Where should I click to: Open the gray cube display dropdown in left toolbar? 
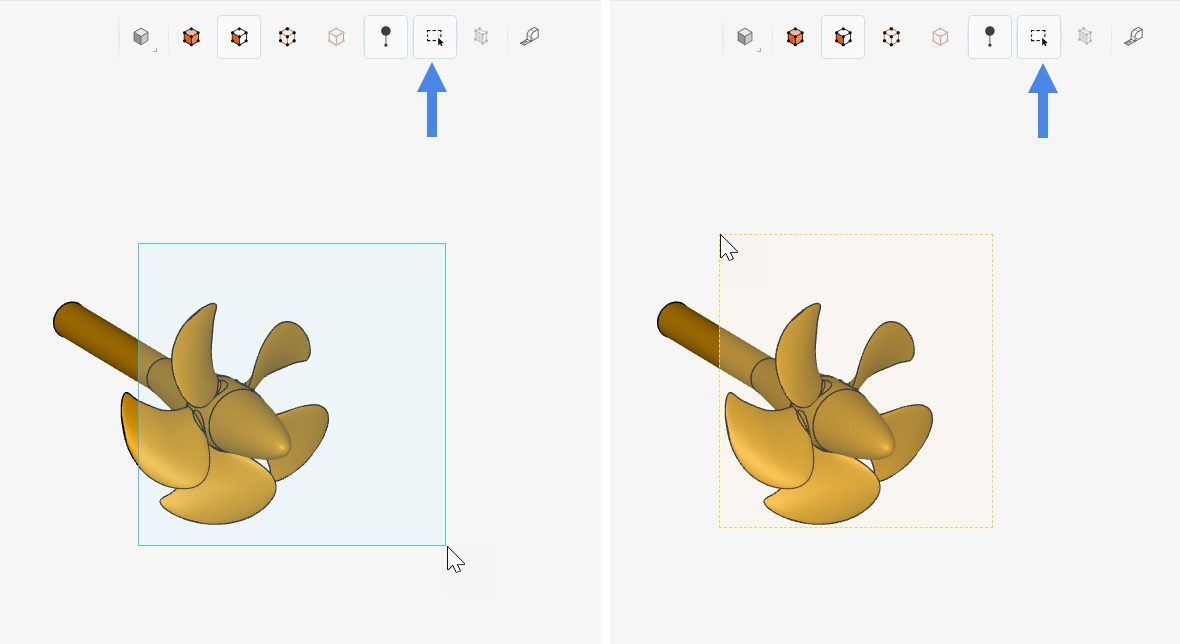[142, 37]
